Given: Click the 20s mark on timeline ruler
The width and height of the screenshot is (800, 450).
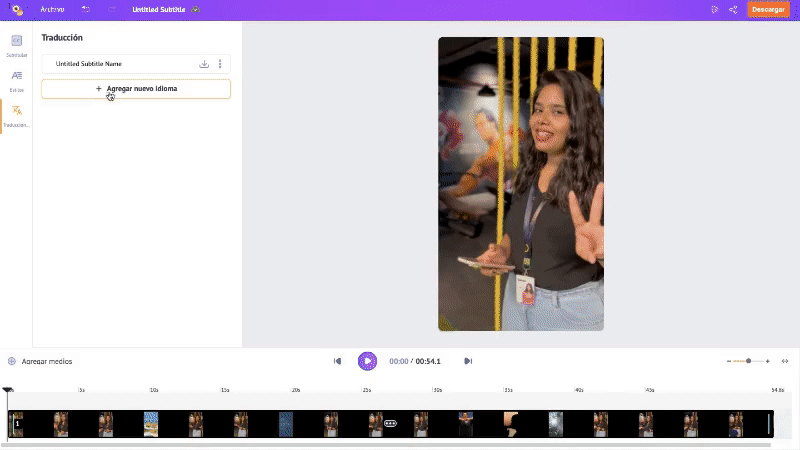Looking at the screenshot, I should pyautogui.click(x=295, y=390).
